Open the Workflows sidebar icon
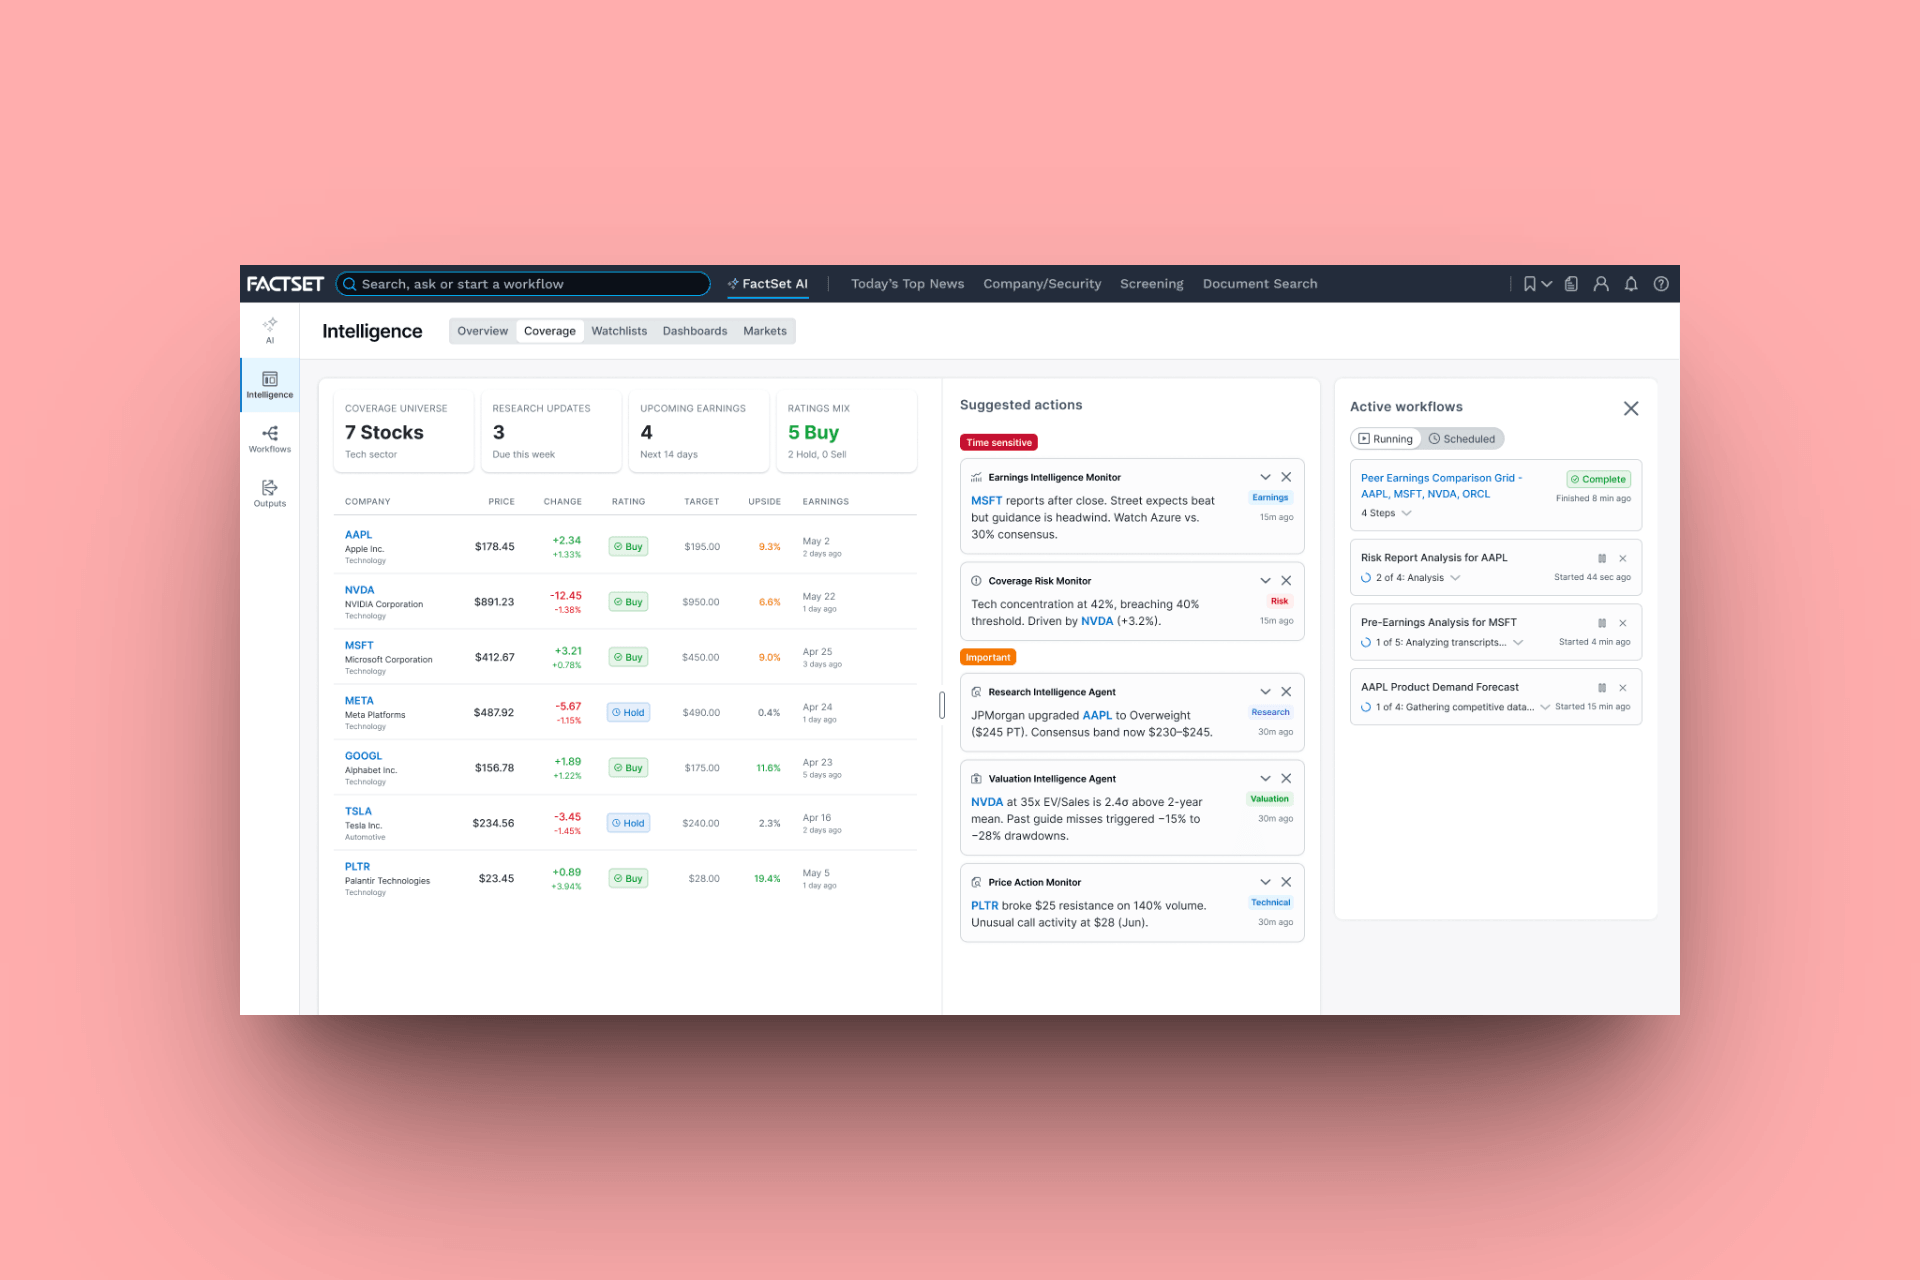The image size is (1920, 1280). click(x=270, y=439)
